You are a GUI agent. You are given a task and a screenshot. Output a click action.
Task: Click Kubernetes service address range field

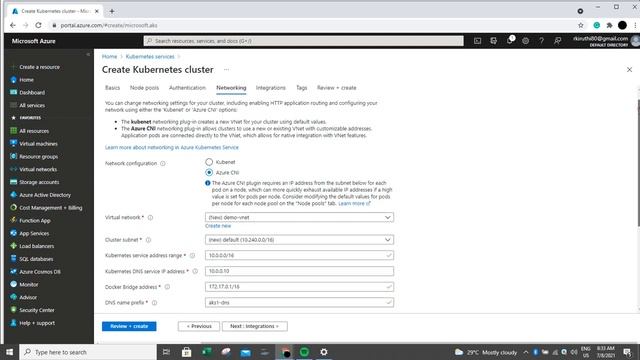(299, 256)
